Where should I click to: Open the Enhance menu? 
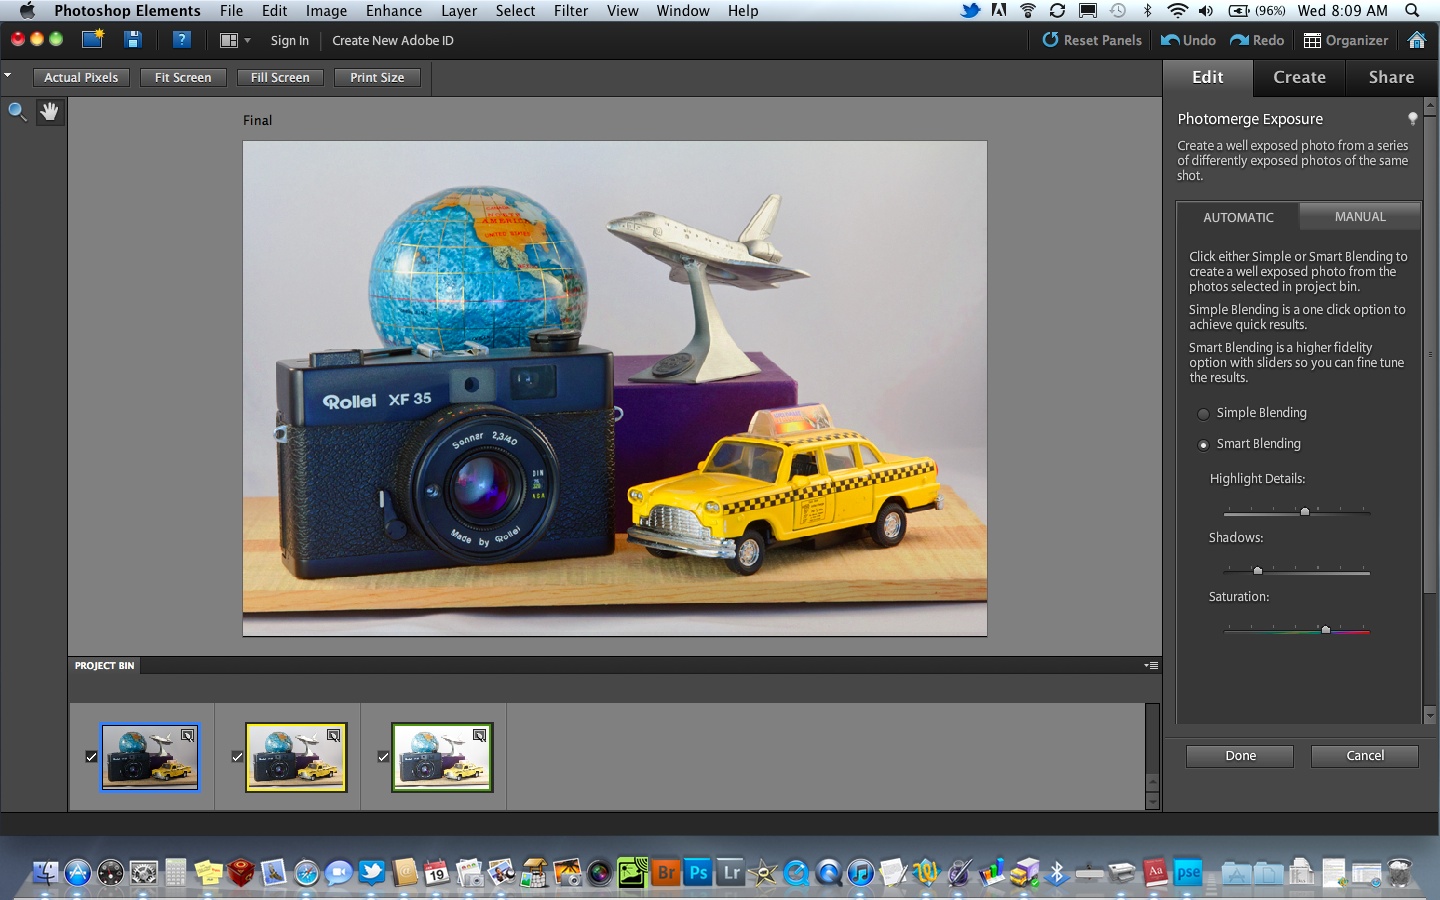393,11
